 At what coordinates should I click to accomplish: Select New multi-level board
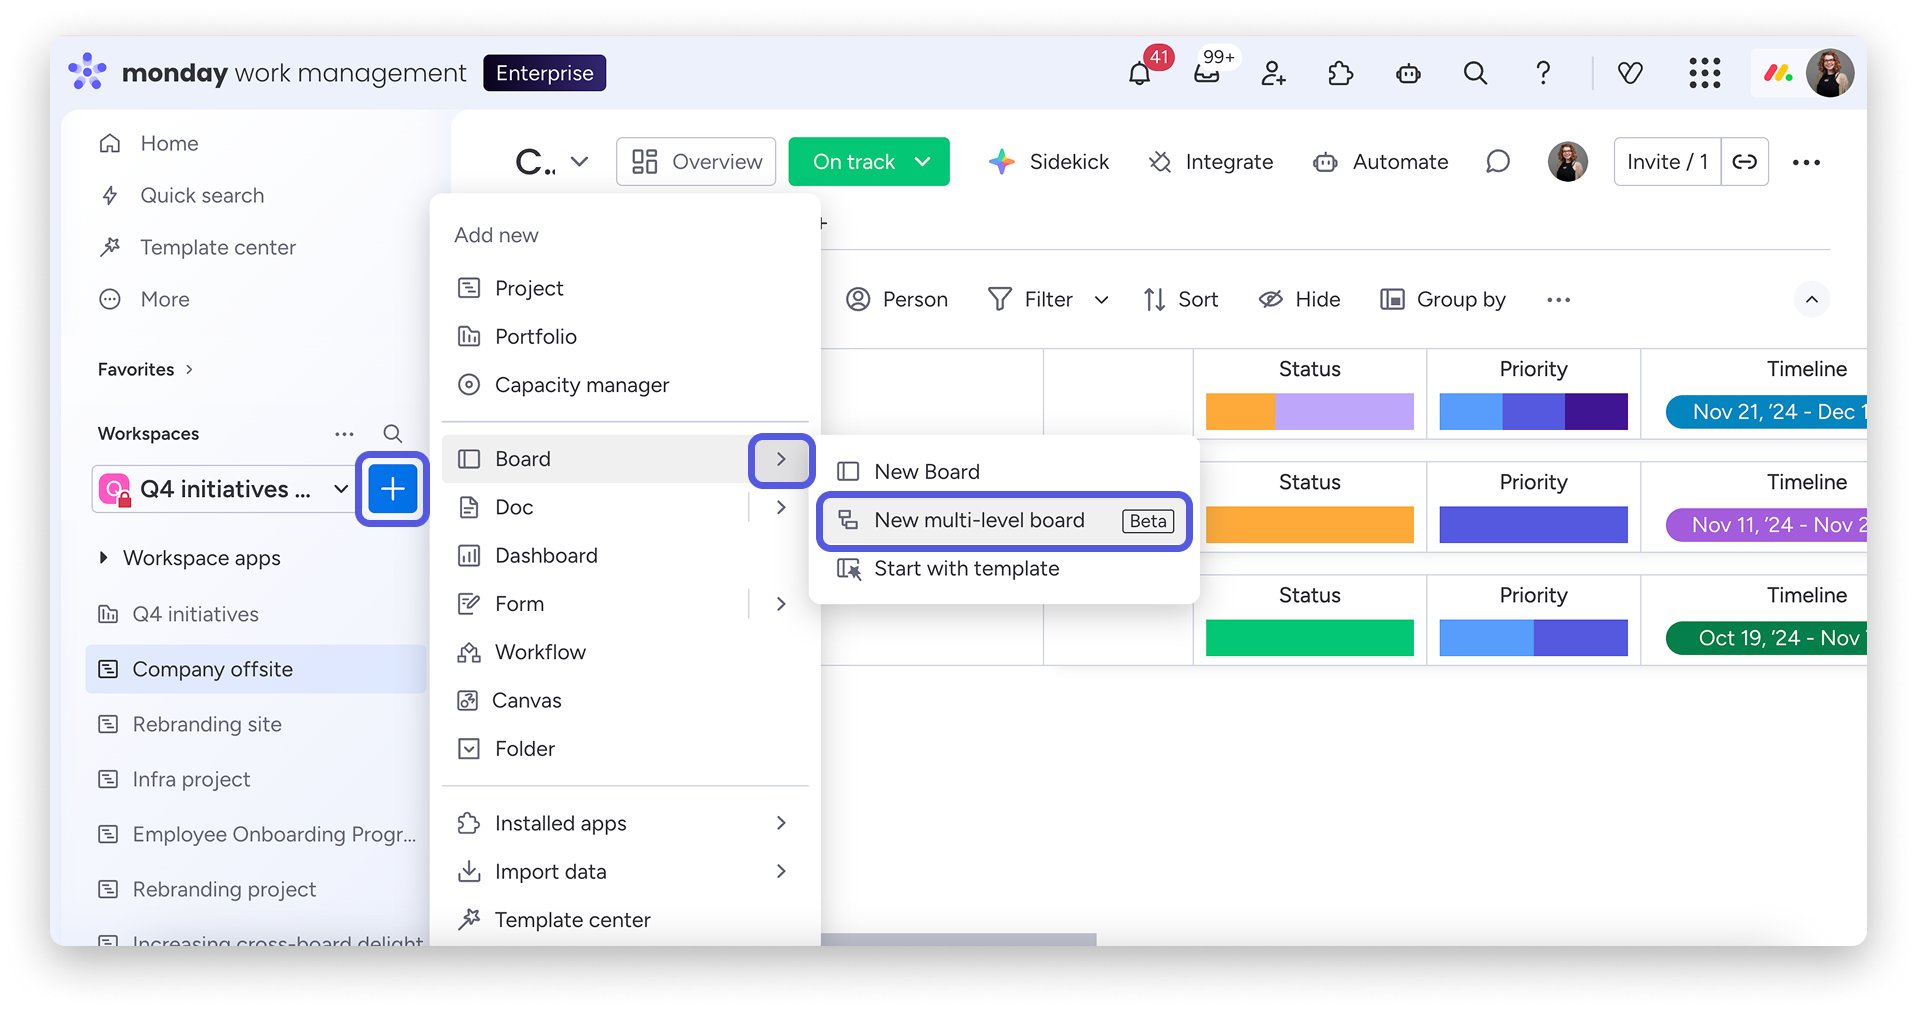pyautogui.click(x=979, y=520)
